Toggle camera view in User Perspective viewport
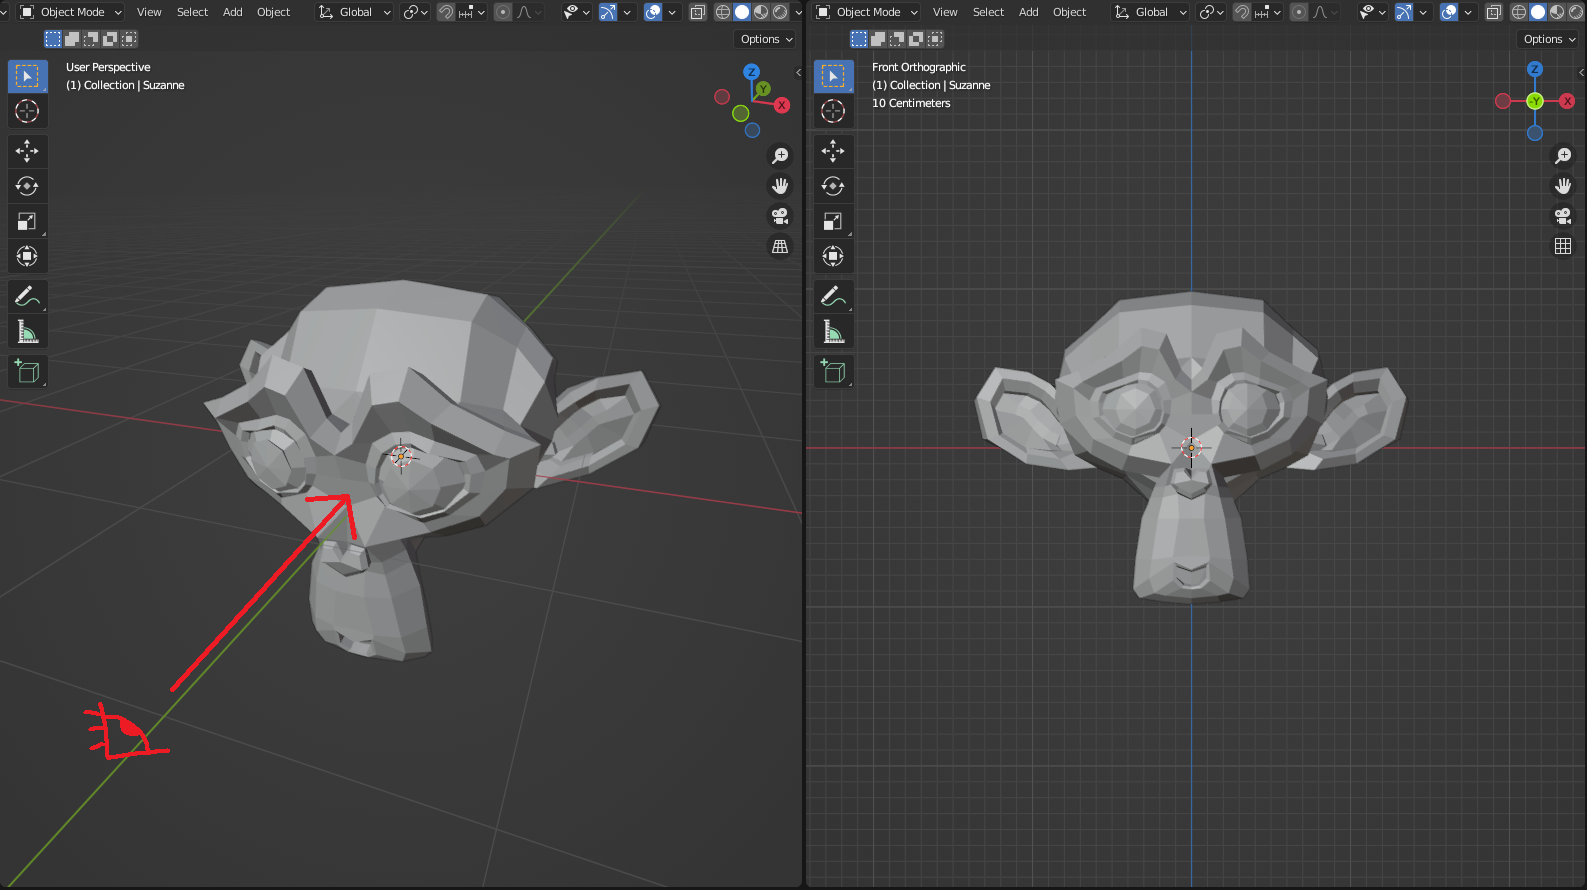Viewport: 1587px width, 890px height. [x=780, y=216]
